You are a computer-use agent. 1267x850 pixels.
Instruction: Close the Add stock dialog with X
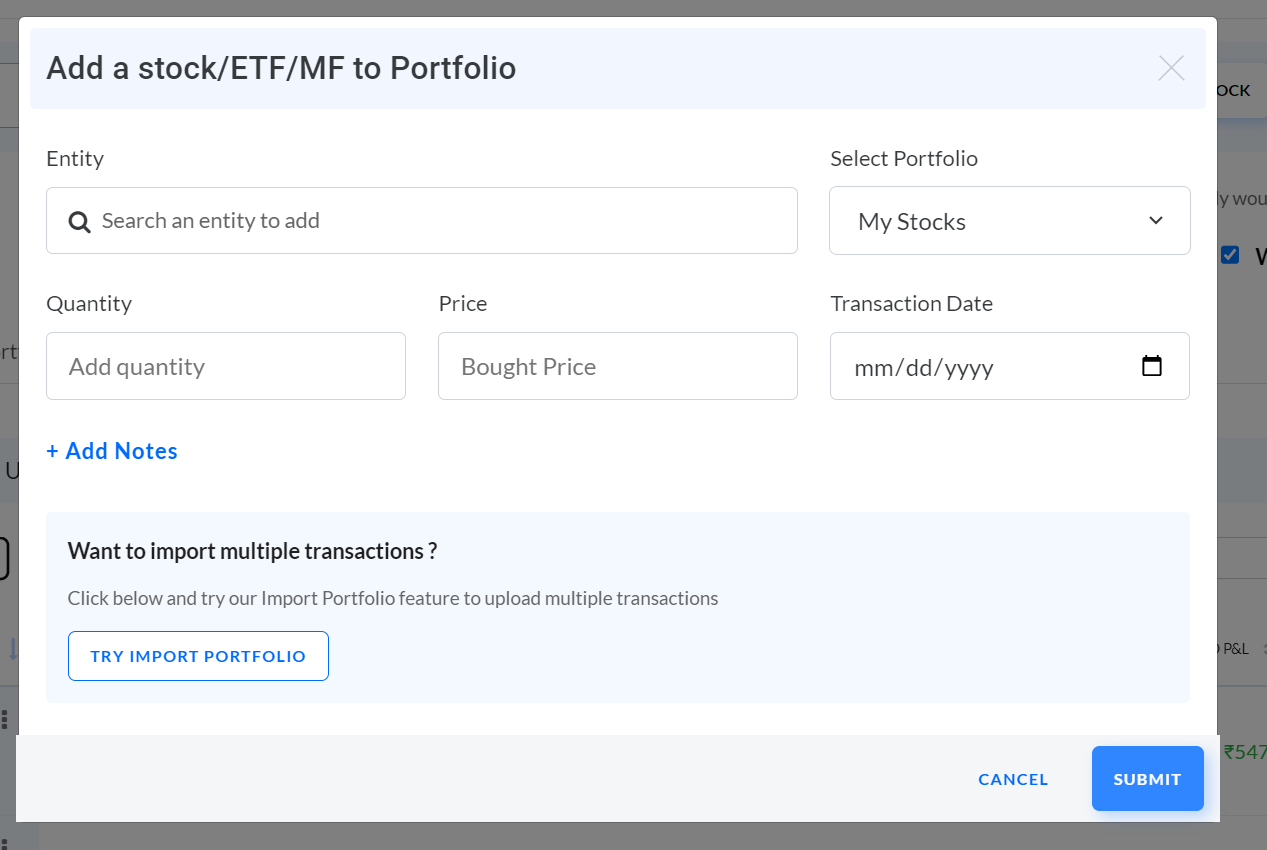(x=1171, y=68)
